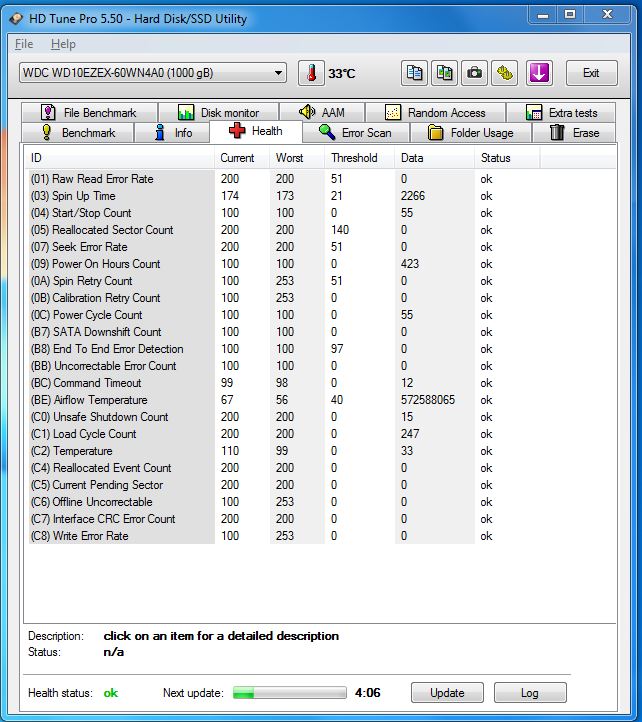Go to the Random Access tab
The height and width of the screenshot is (722, 642).
(x=435, y=113)
